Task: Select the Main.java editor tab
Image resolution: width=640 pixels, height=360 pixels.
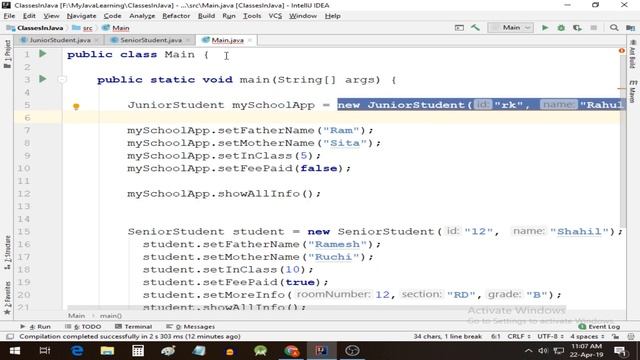Action: [x=227, y=40]
